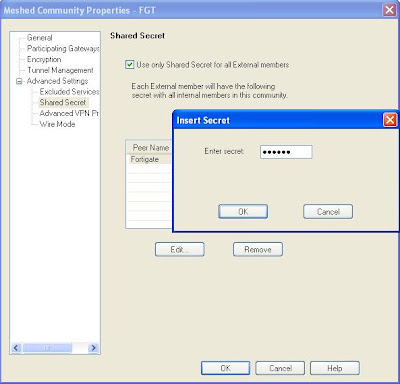Select Shared Secret tree item
400x384 pixels.
(x=63, y=102)
